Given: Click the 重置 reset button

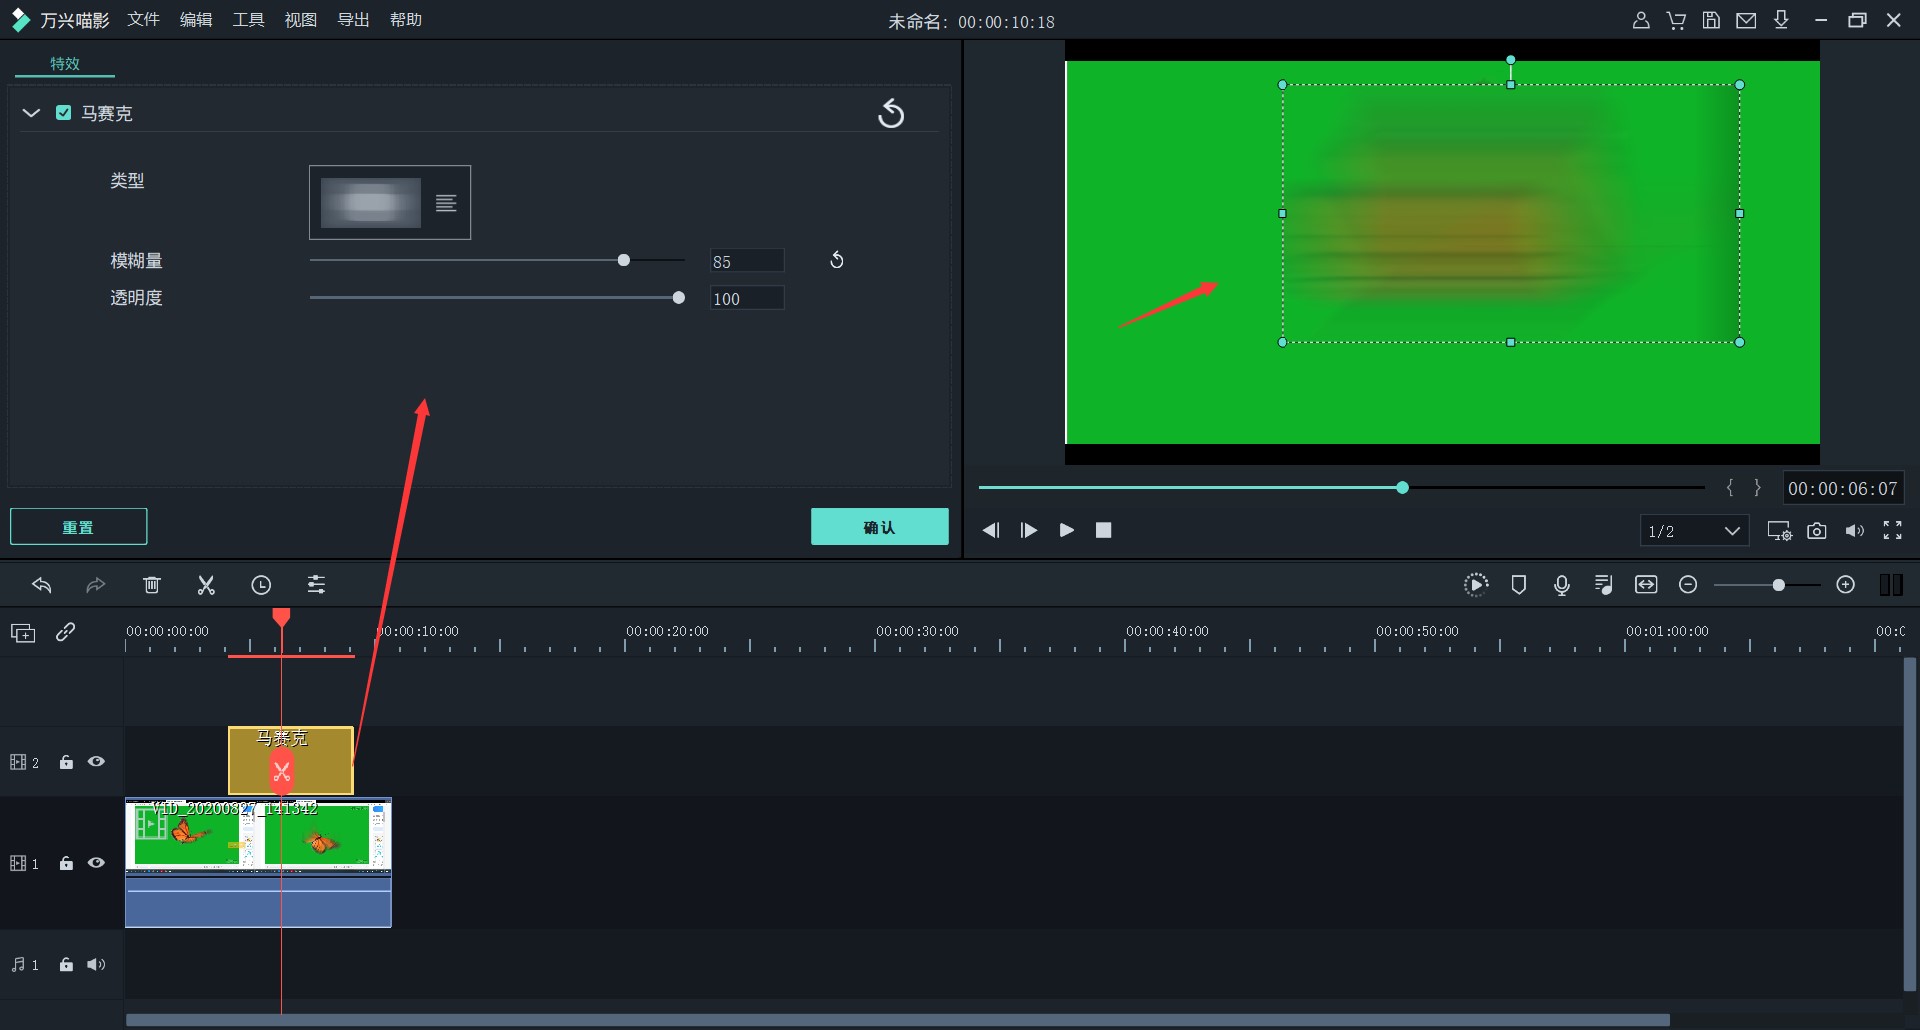Looking at the screenshot, I should coord(79,527).
